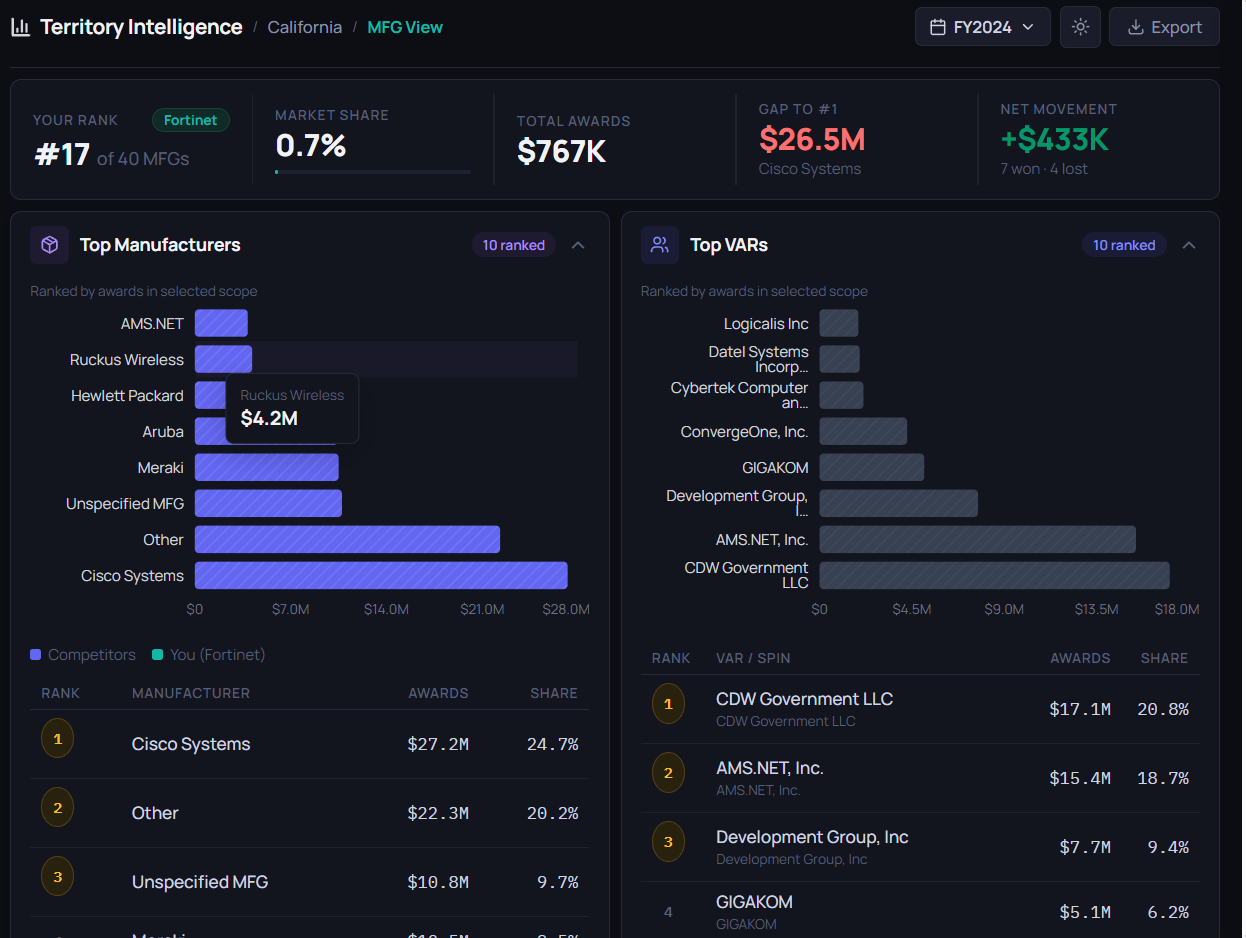The width and height of the screenshot is (1246, 938).
Task: Click the Datel Systems chart bar
Action: click(x=840, y=360)
